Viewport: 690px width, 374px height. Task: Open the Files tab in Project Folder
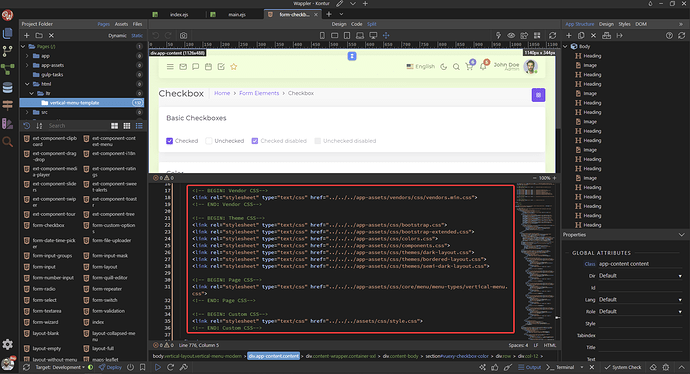pos(137,24)
